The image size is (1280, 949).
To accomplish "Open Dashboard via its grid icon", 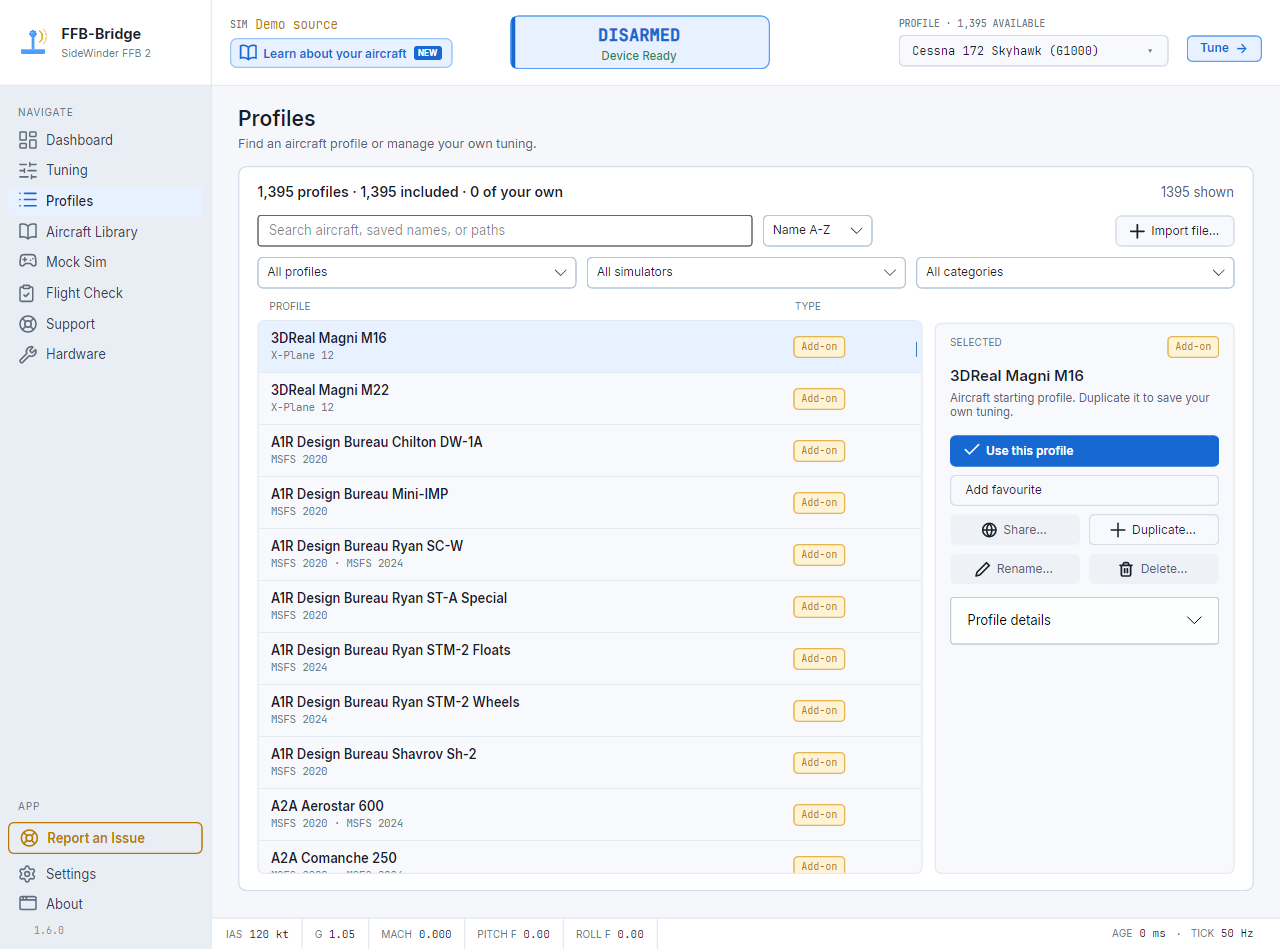I will [28, 140].
